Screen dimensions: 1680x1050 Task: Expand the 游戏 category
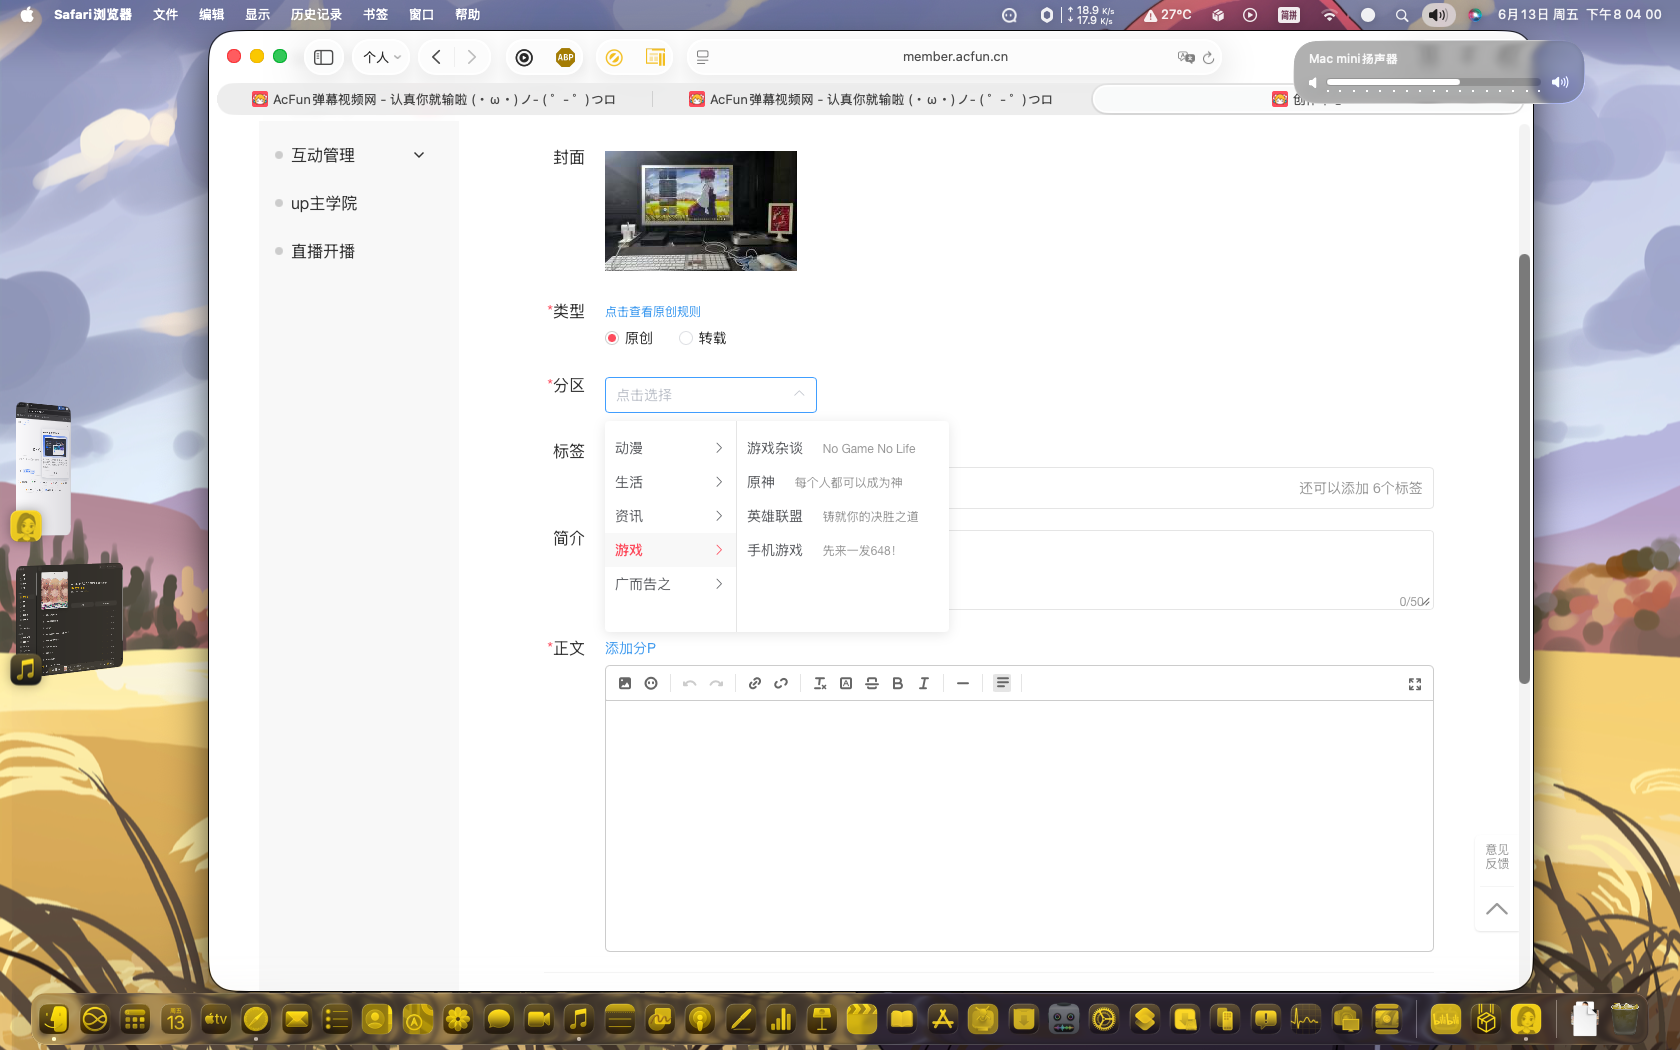pos(670,550)
